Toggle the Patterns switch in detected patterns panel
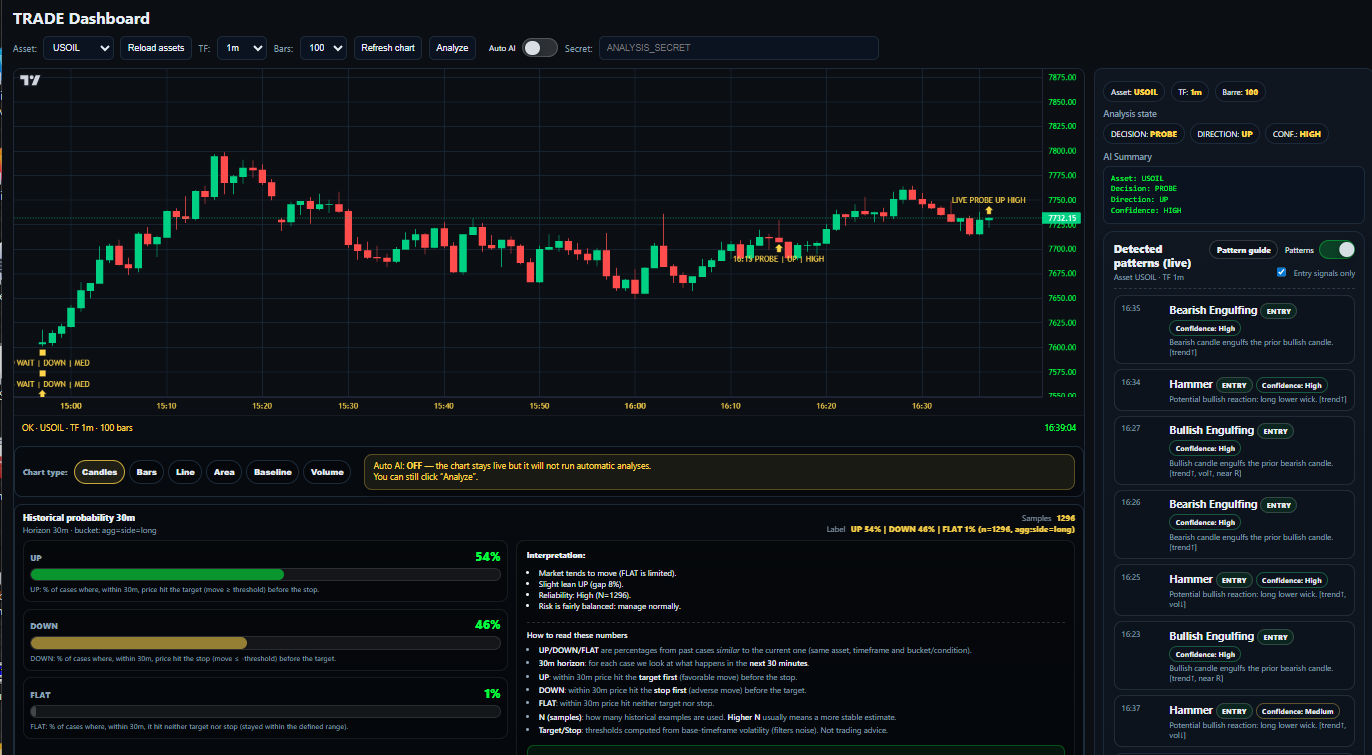Image resolution: width=1372 pixels, height=755 pixels. pos(1337,249)
